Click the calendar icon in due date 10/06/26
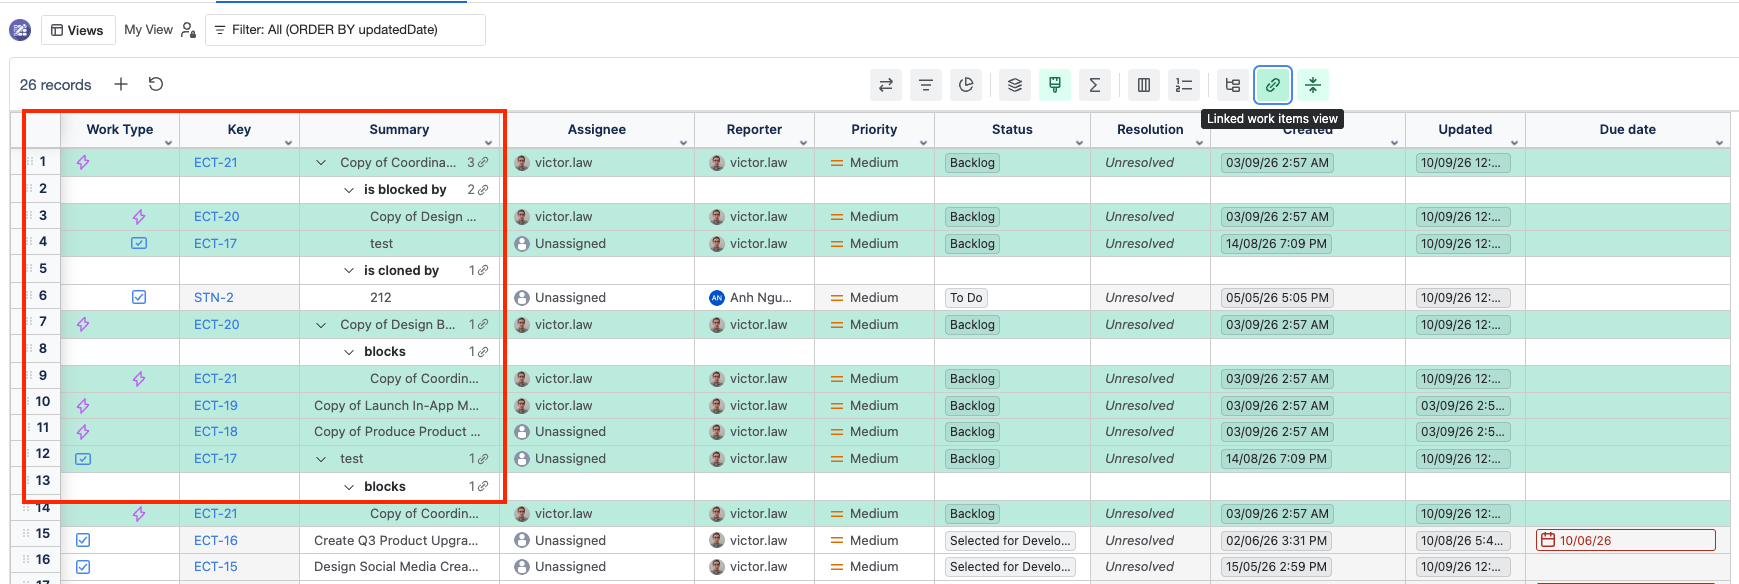1739x584 pixels. coord(1548,540)
